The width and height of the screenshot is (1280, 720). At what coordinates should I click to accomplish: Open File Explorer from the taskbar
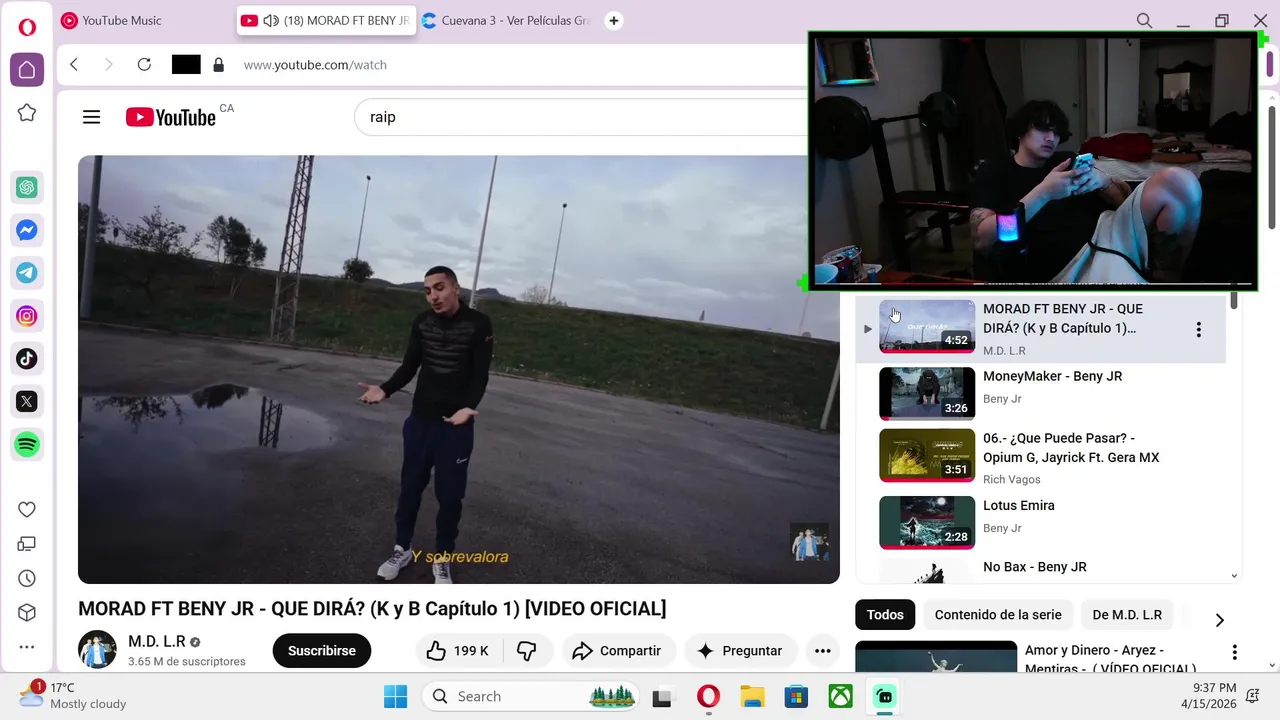752,697
